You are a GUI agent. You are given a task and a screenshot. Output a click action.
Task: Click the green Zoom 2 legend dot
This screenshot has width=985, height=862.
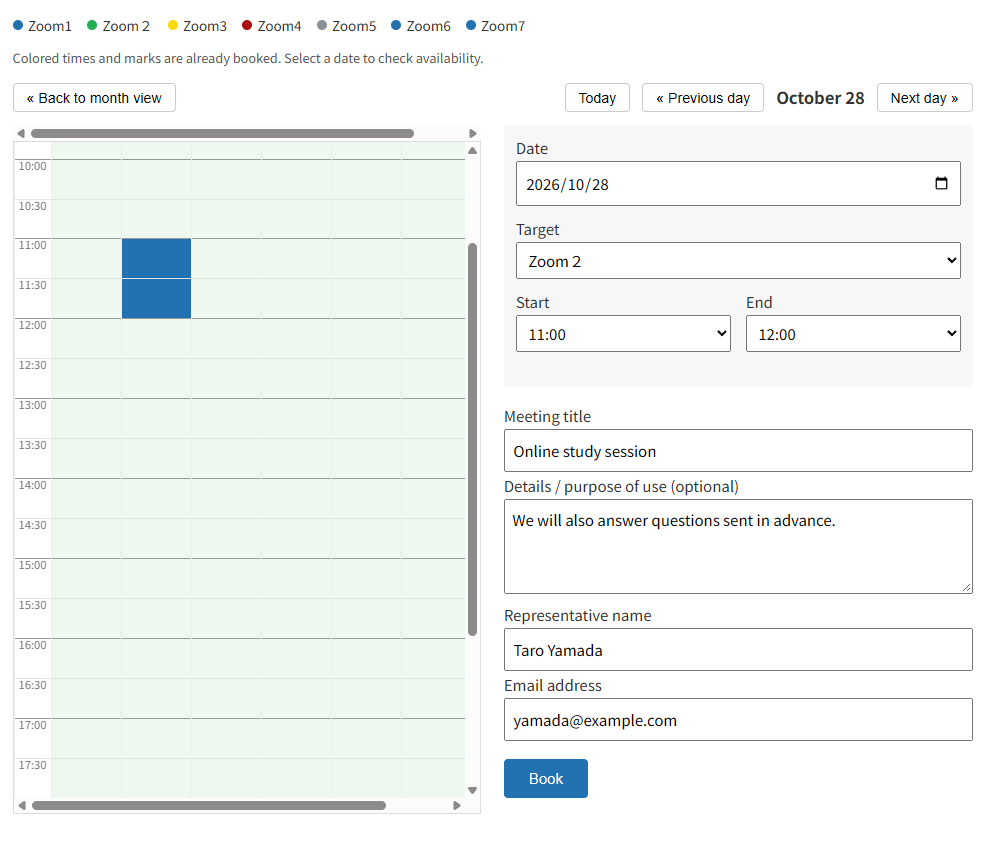pyautogui.click(x=92, y=25)
